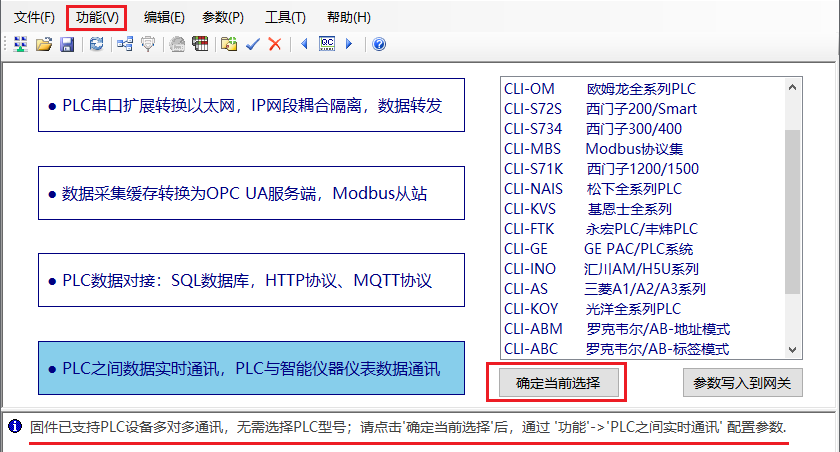Select CLI-ABM 罗克韦尔/AB-地址模式 row
Viewport: 840px width, 452px height.
coord(643,329)
